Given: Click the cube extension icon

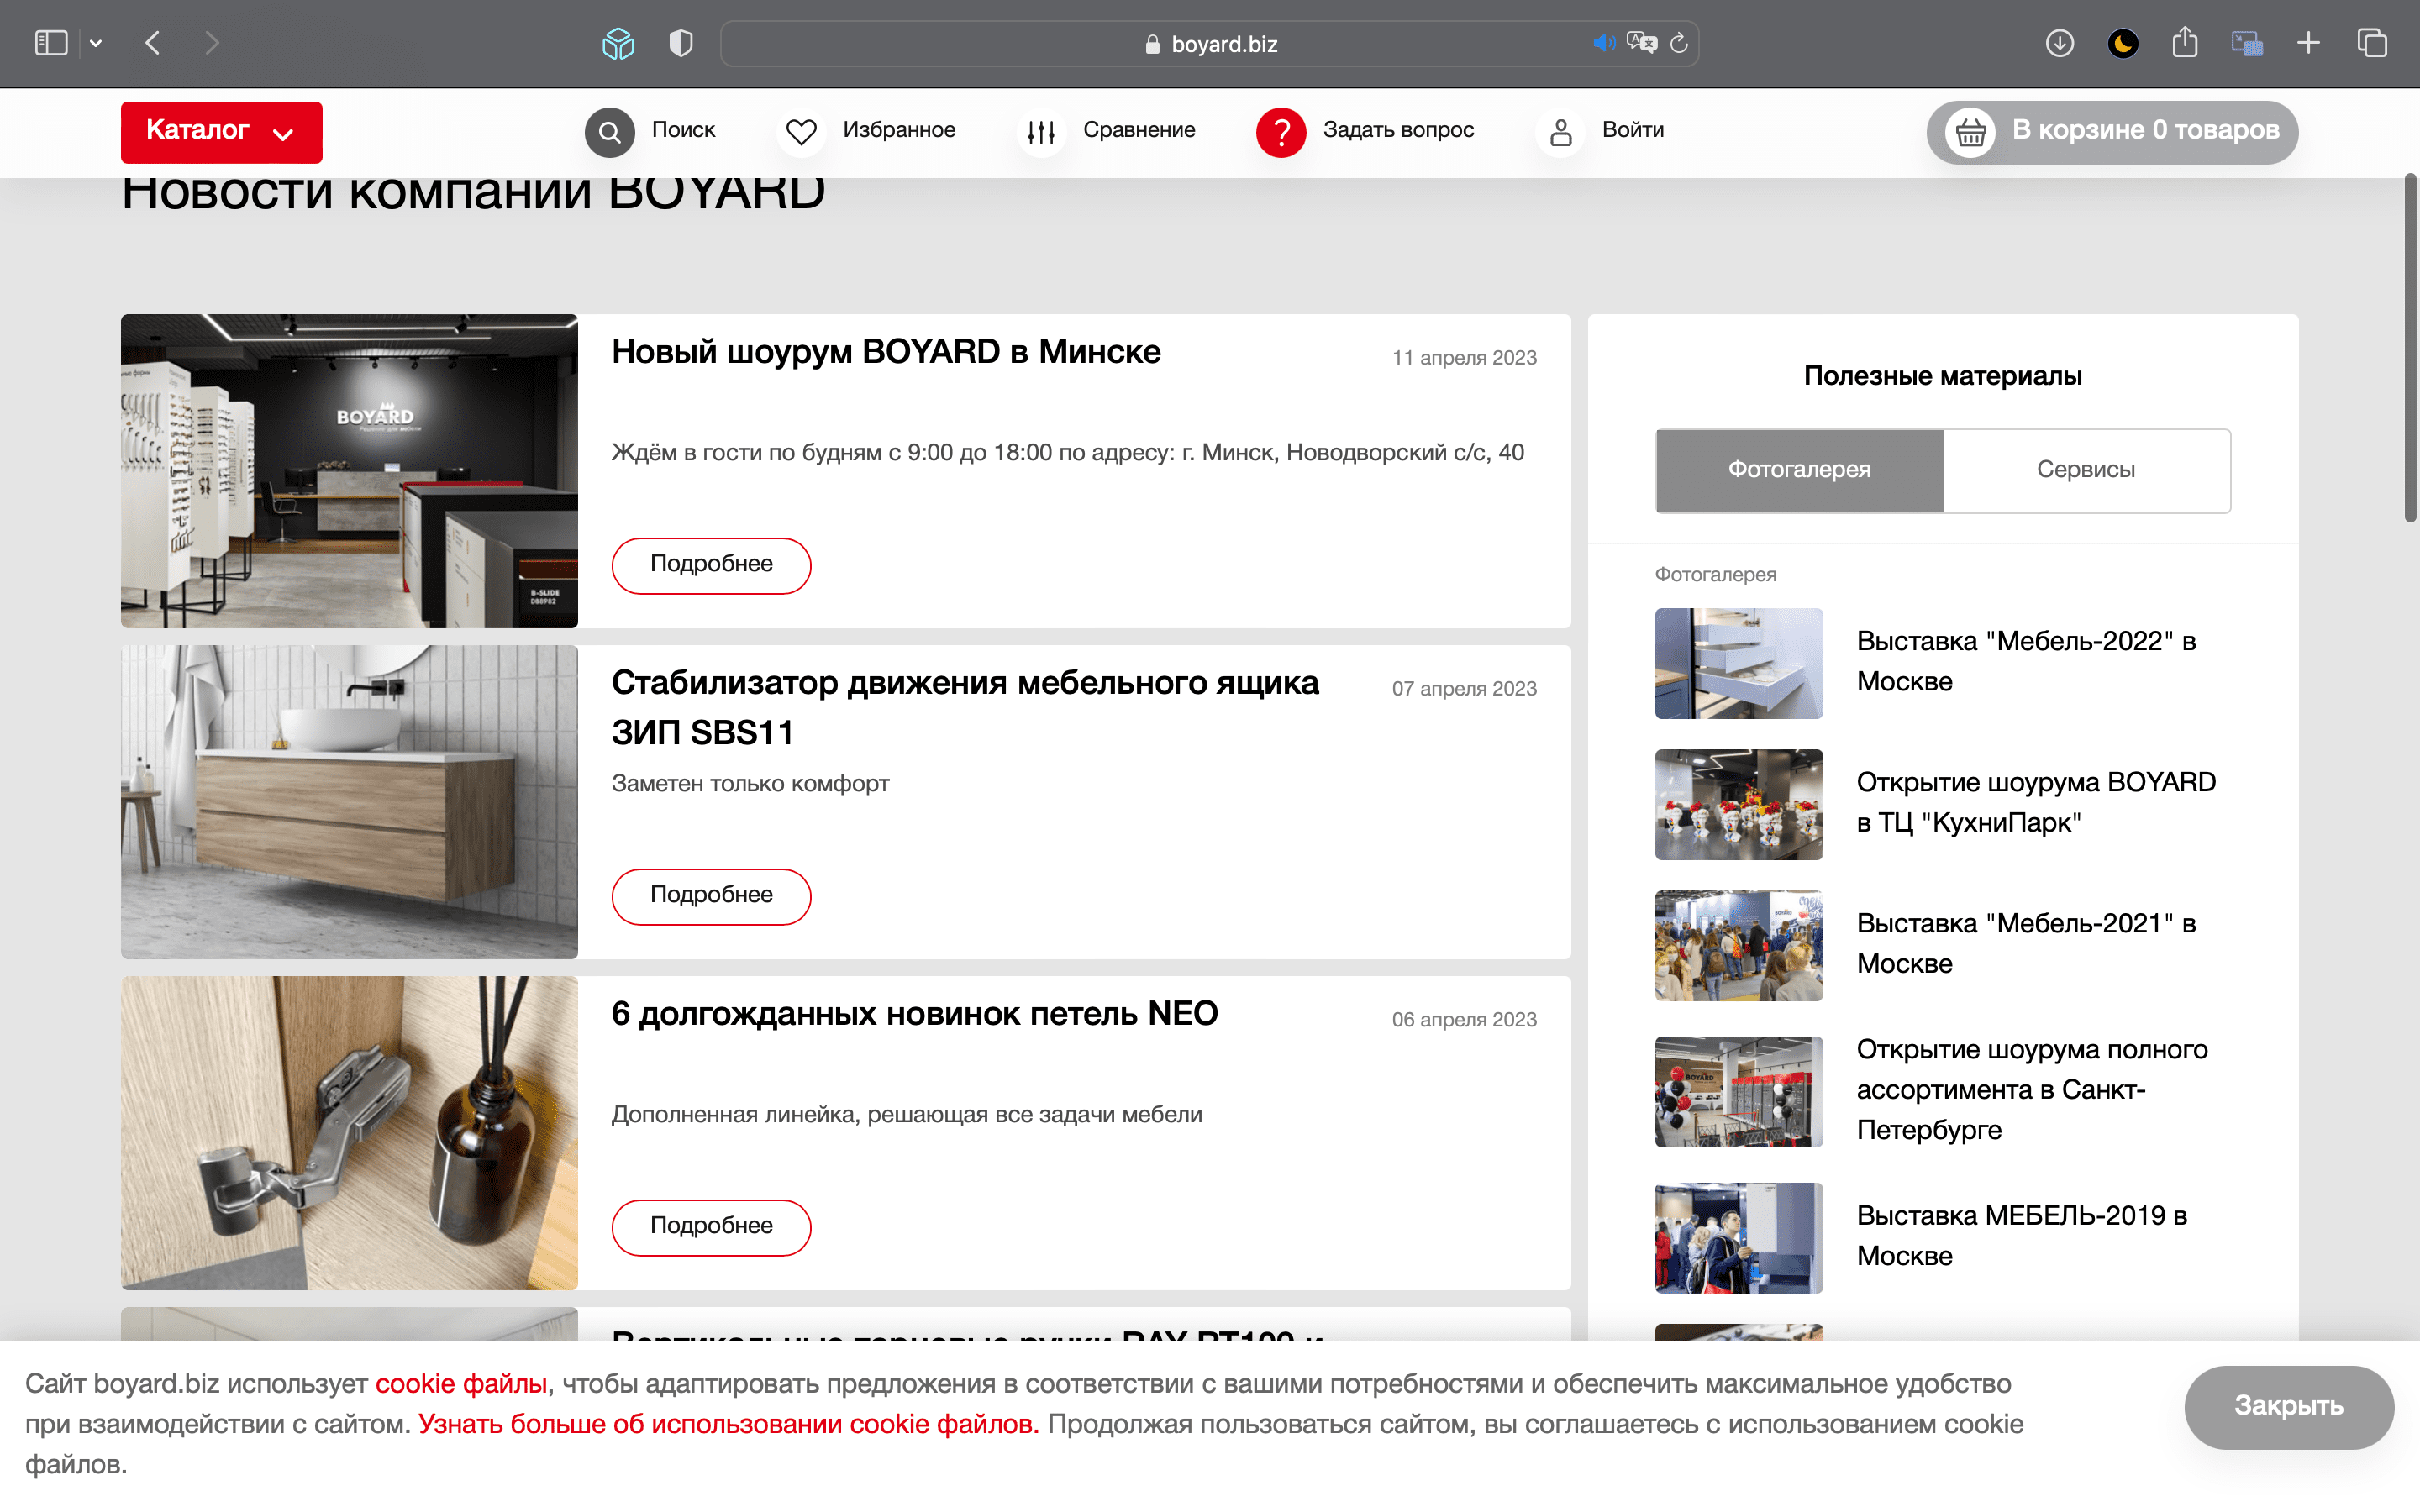Looking at the screenshot, I should (618, 43).
